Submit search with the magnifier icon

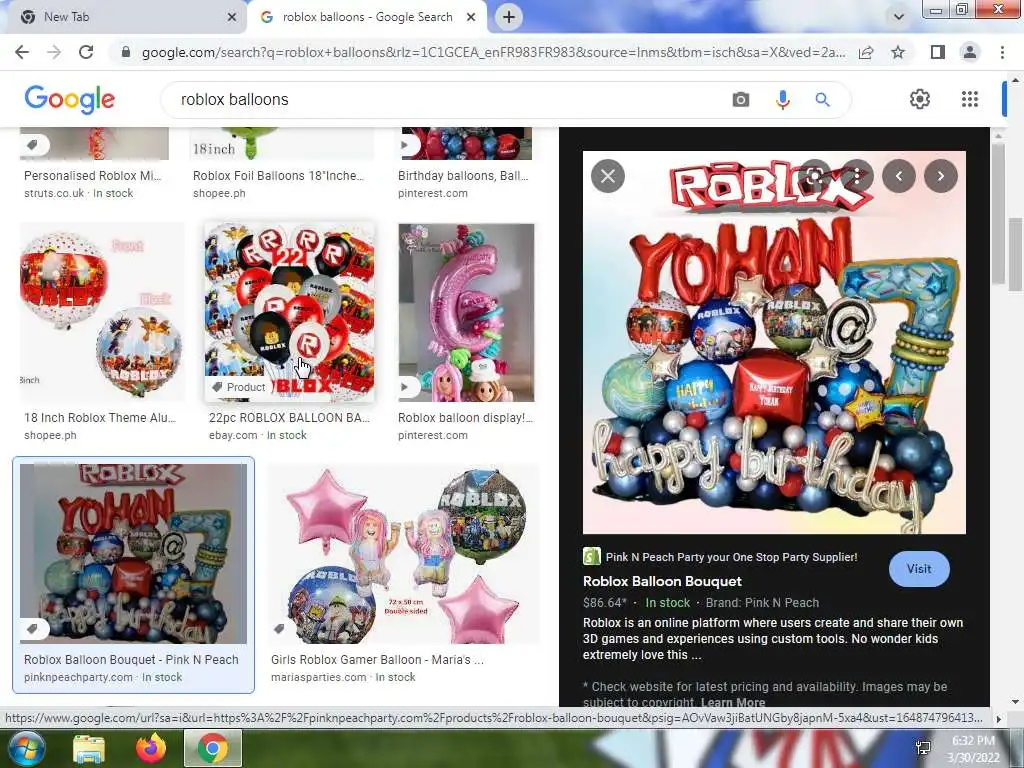click(x=822, y=99)
